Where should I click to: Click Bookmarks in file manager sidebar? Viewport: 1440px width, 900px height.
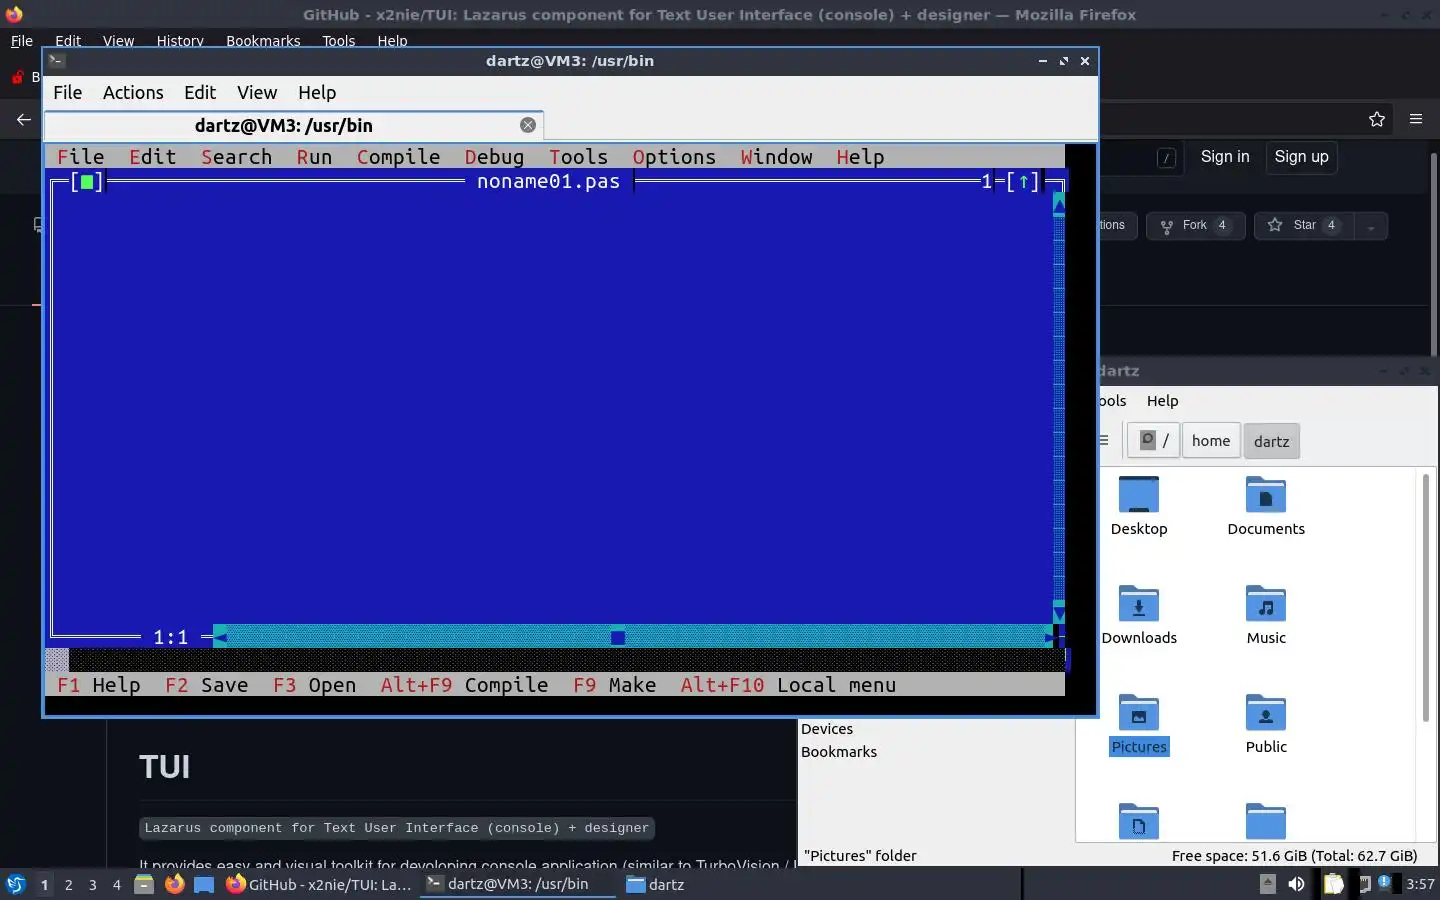839,752
